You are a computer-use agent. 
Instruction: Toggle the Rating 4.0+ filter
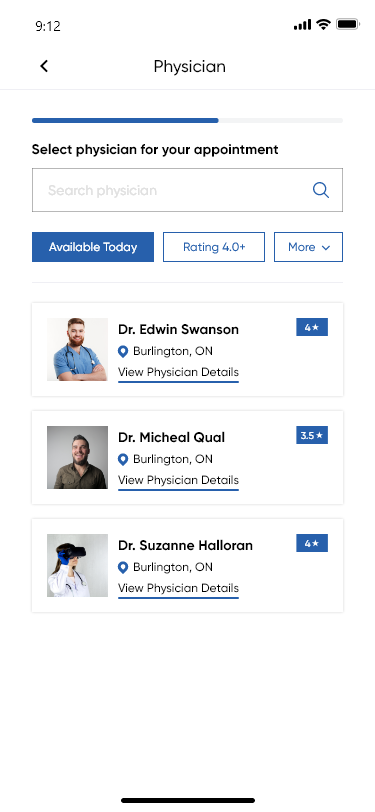click(x=214, y=247)
